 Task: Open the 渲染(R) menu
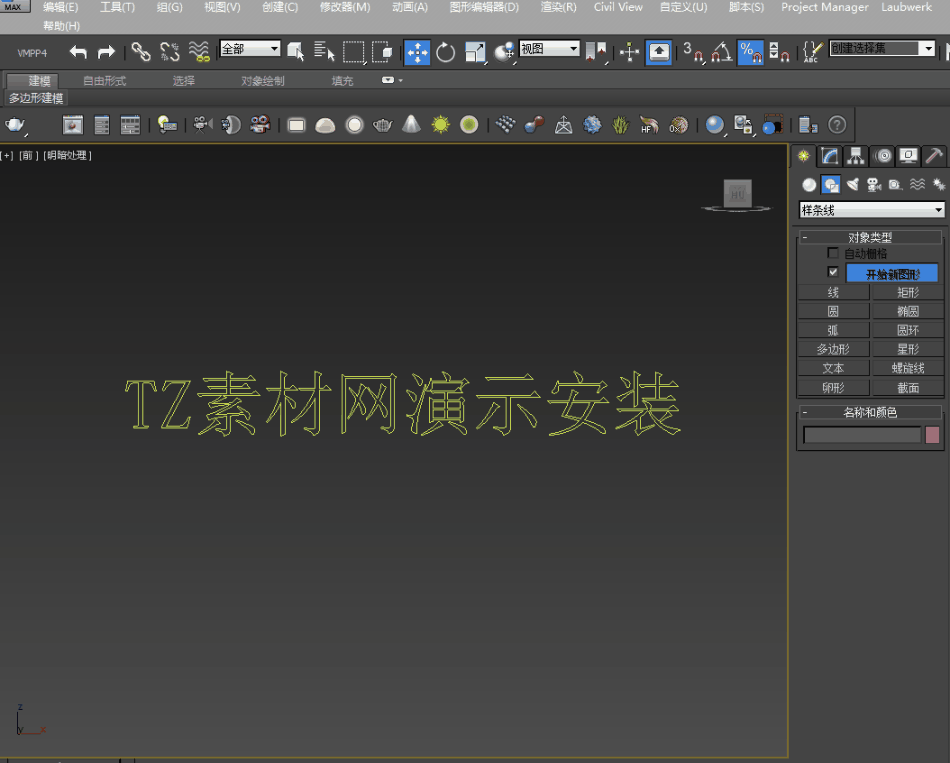tap(558, 7)
